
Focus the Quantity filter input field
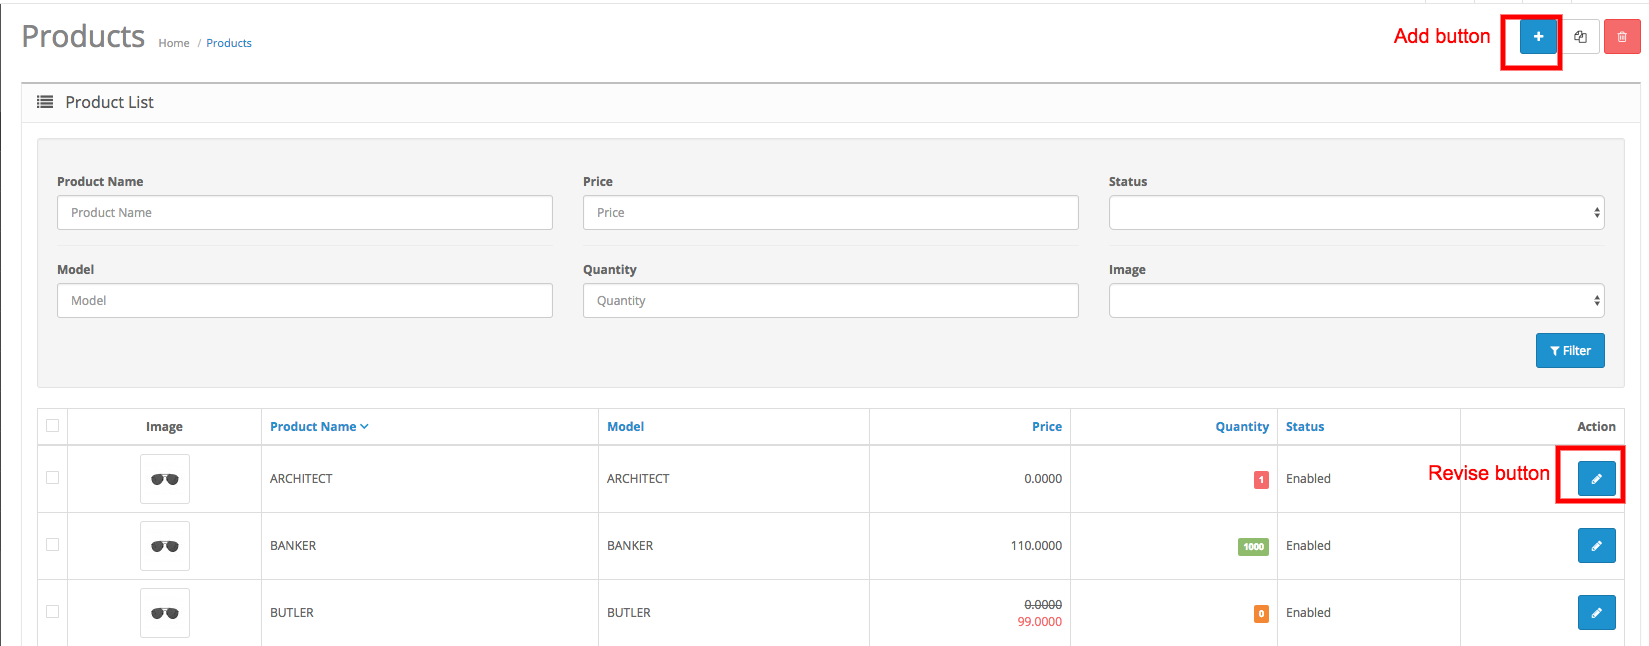(830, 301)
